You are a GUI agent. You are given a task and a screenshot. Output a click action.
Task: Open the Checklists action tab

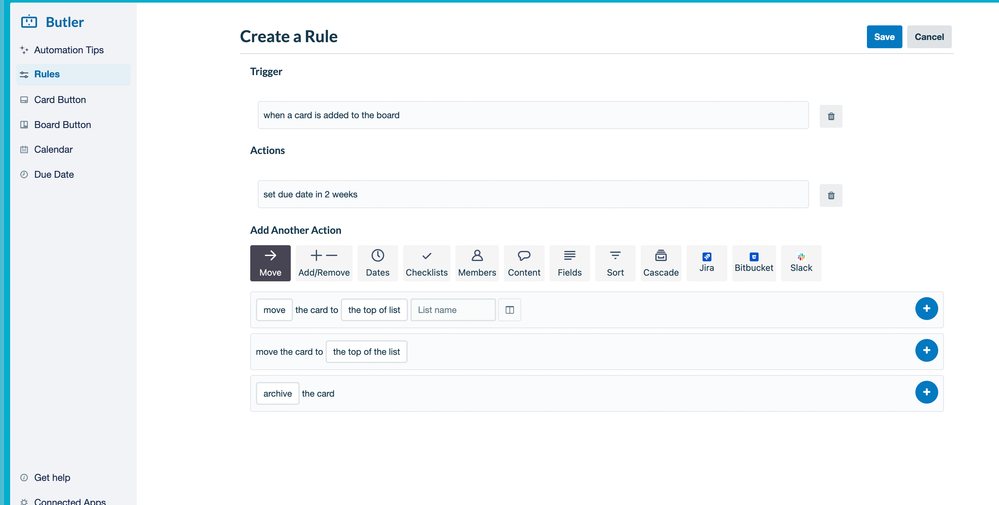(x=427, y=263)
